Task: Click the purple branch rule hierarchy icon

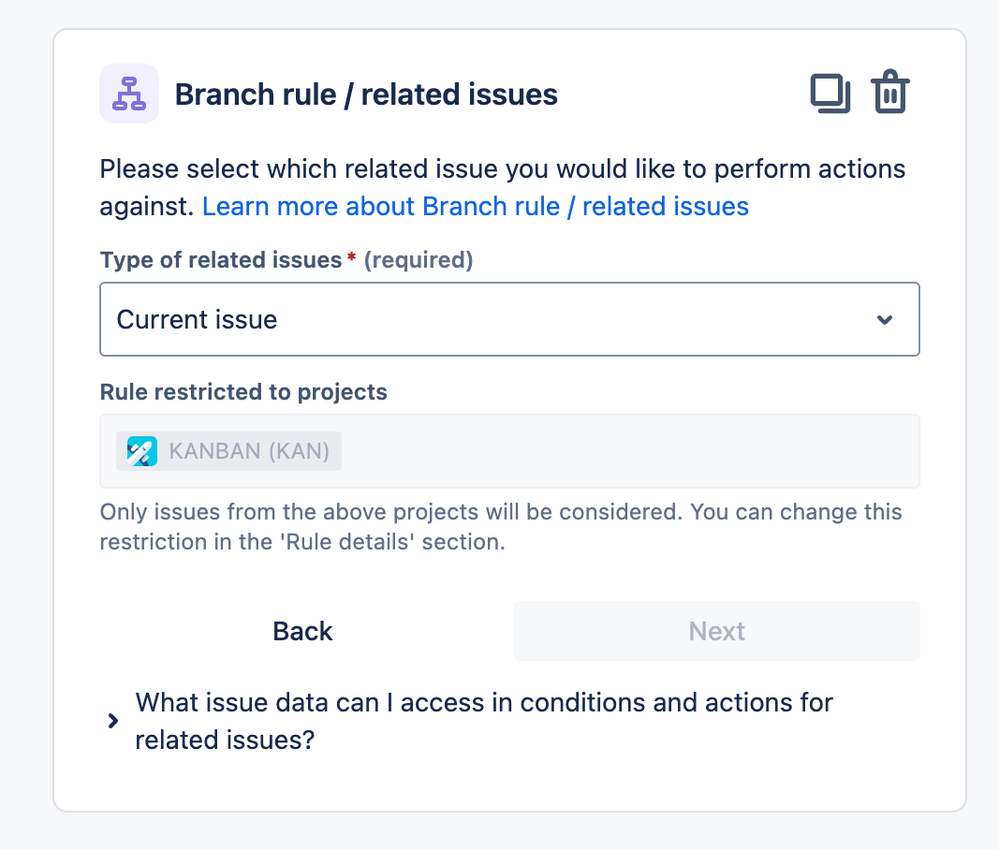Action: (x=129, y=94)
